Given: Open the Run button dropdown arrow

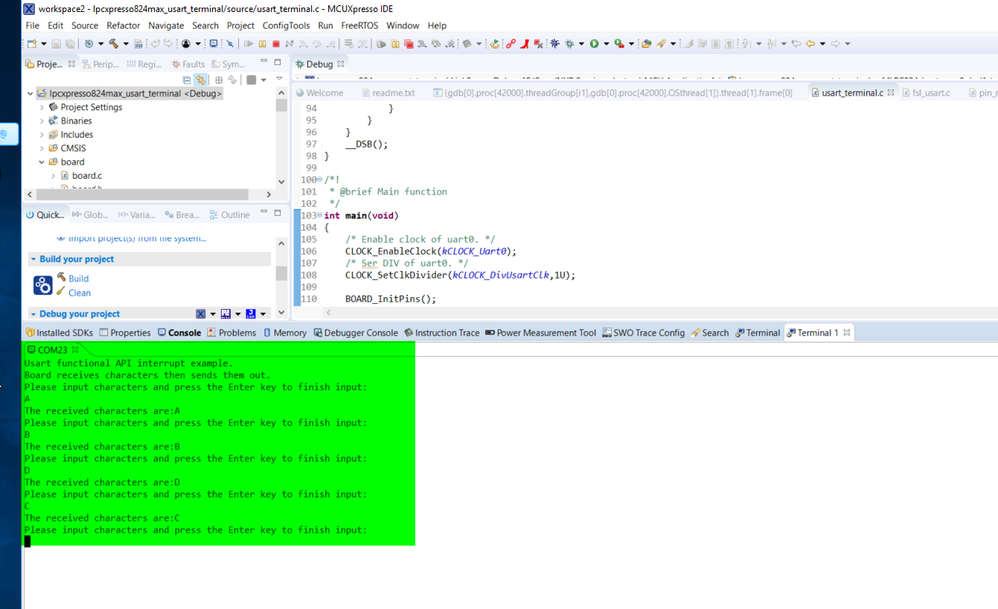Looking at the screenshot, I should (x=606, y=44).
